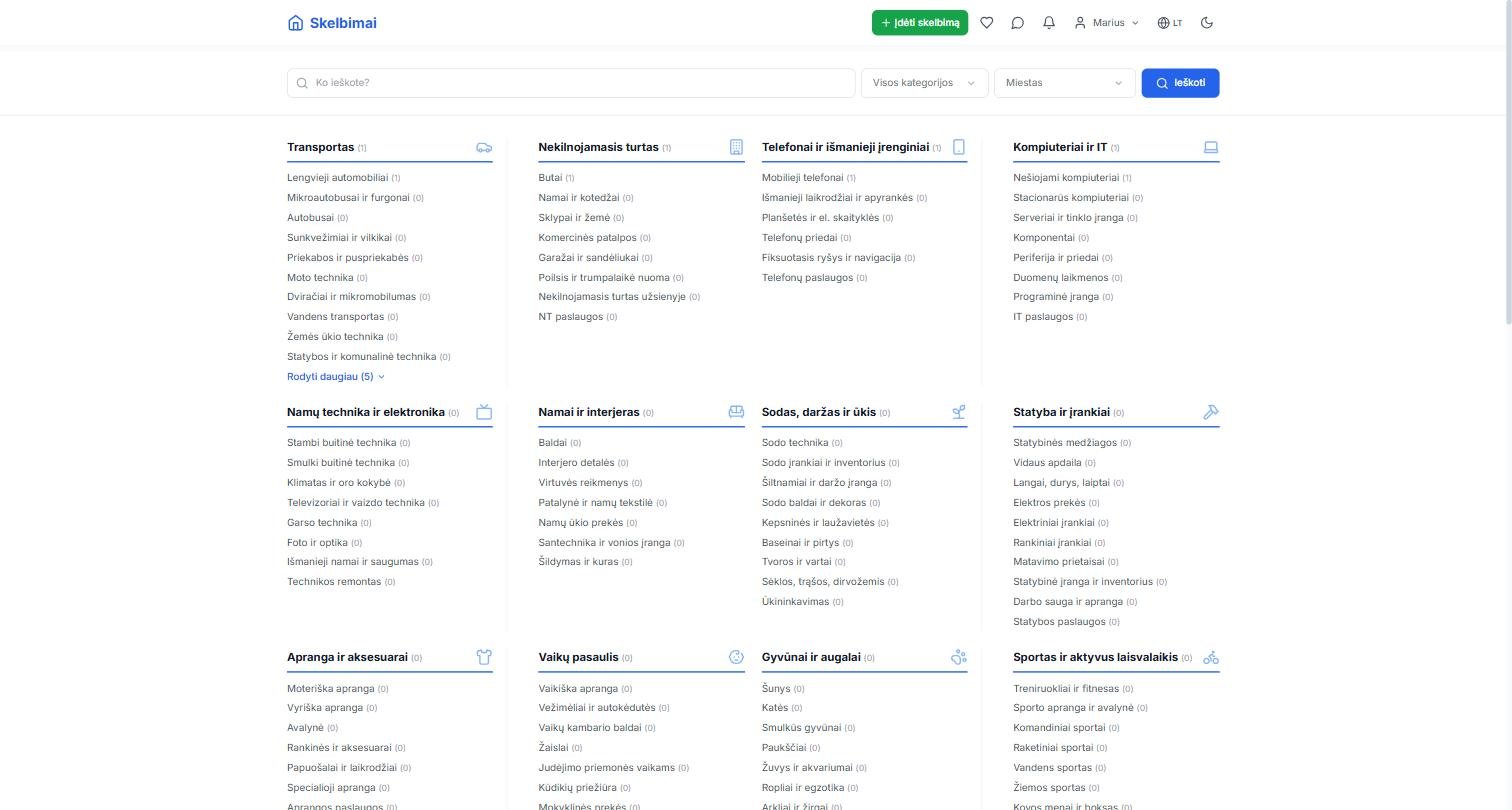Open the Transportas category heading
This screenshot has height=810, width=1512.
click(x=321, y=147)
